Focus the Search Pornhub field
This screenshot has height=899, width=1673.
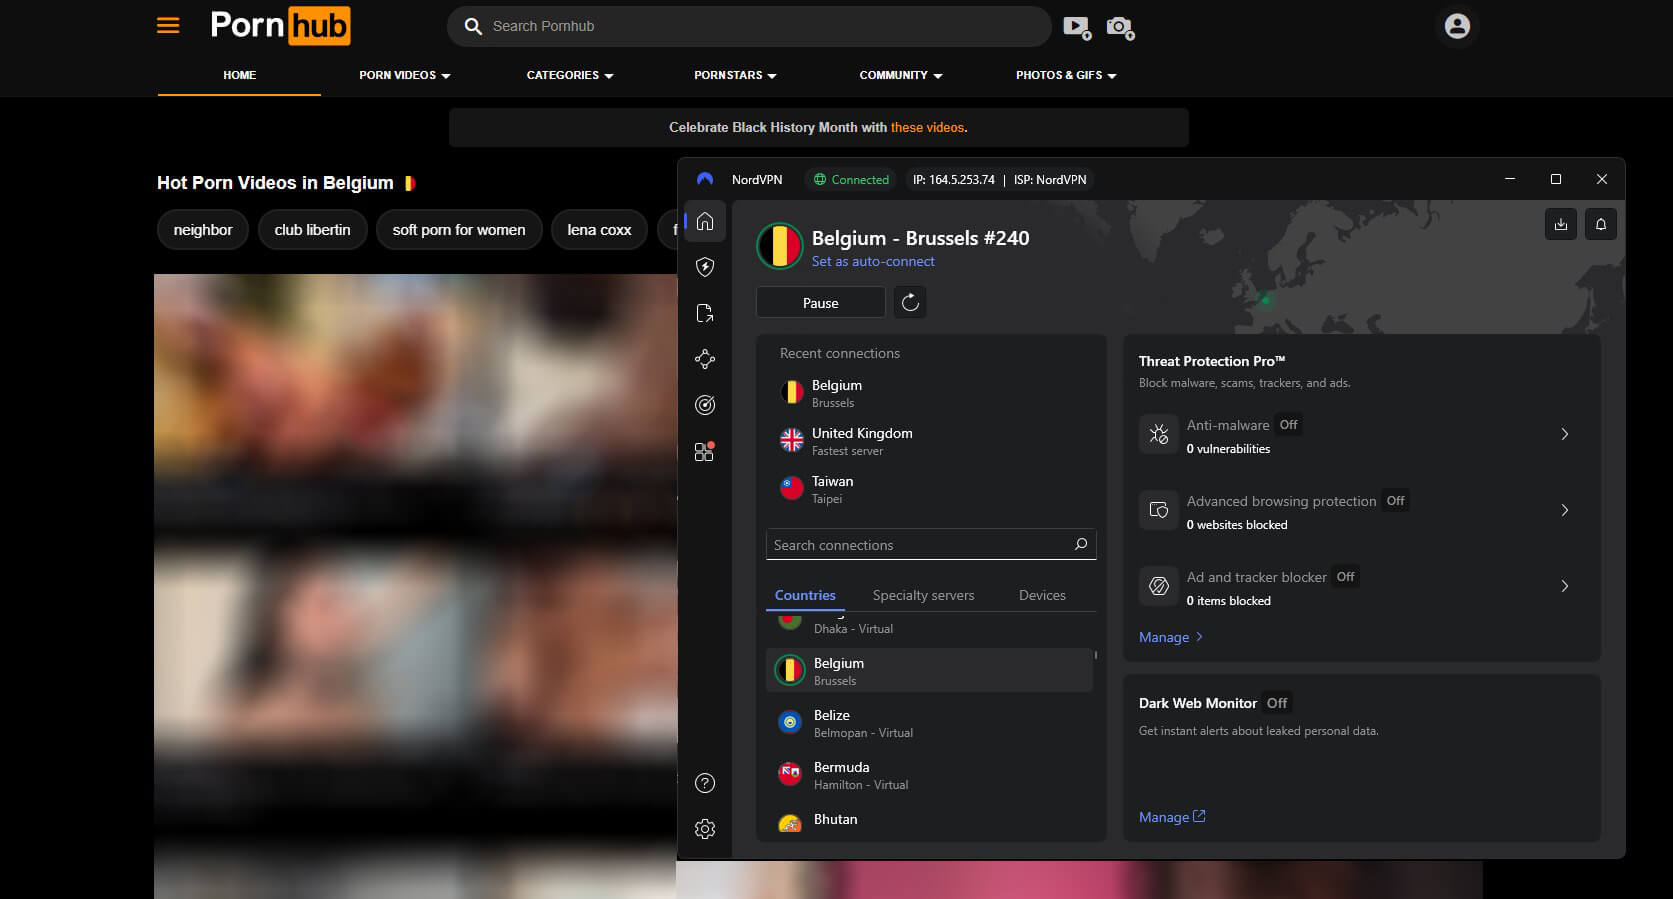(x=750, y=26)
